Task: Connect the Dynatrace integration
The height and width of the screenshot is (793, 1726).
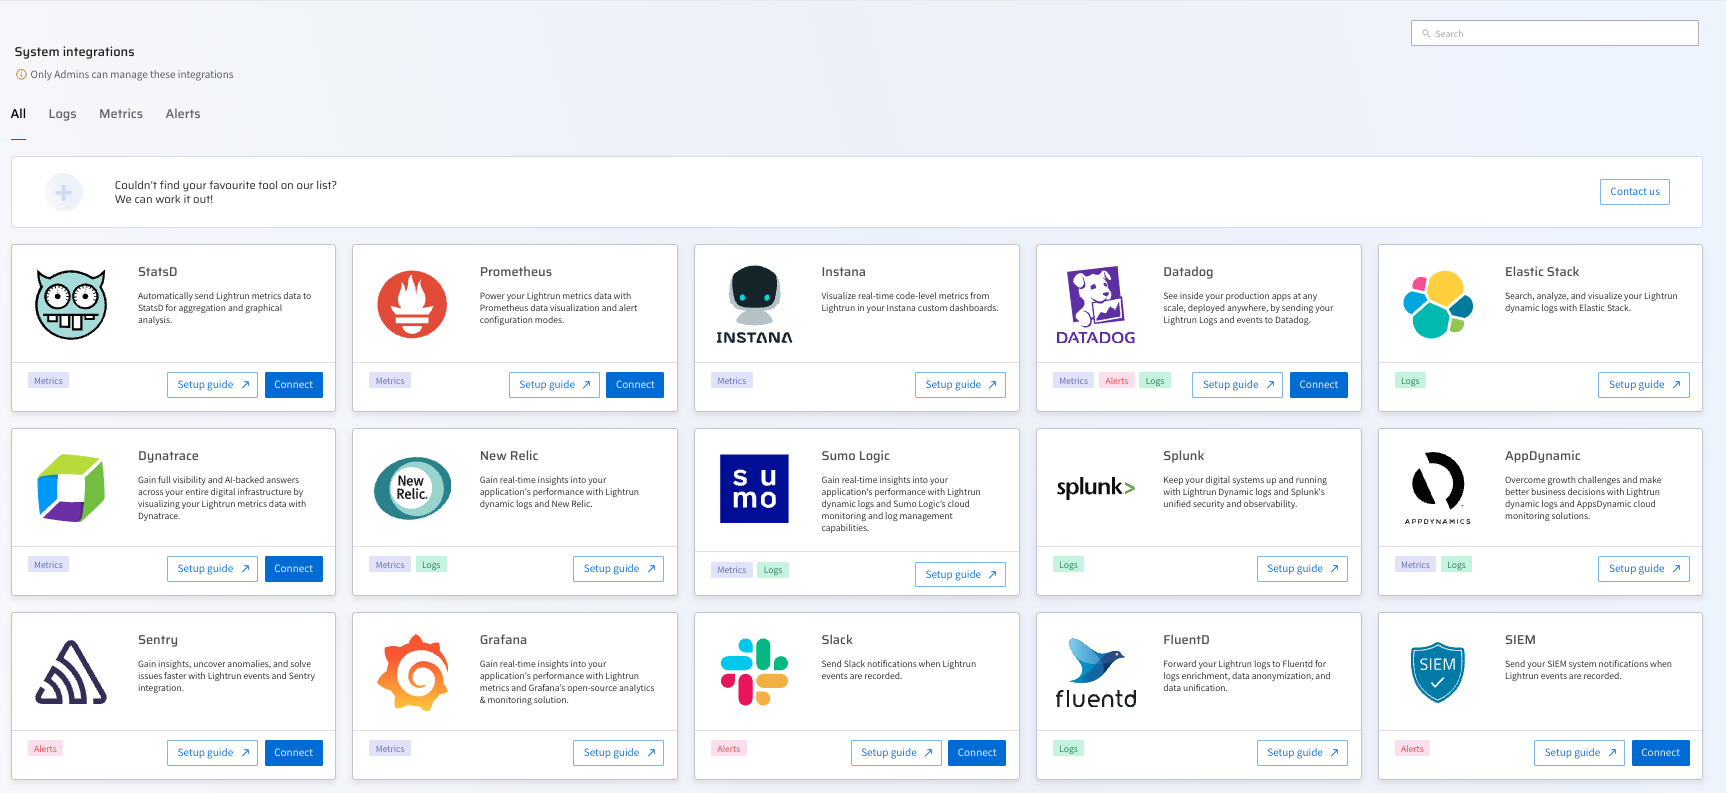Action: 294,569
